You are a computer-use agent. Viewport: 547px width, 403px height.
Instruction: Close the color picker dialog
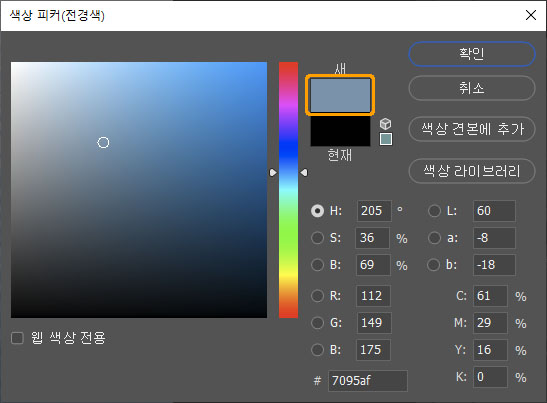click(531, 15)
